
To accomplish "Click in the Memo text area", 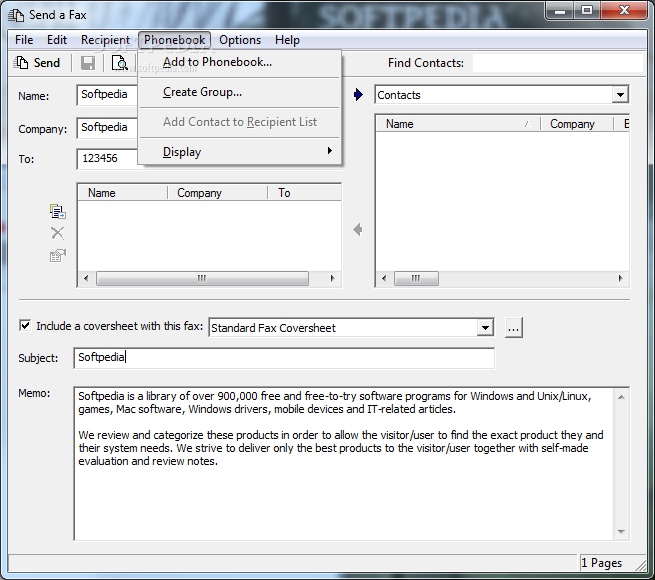I will tap(343, 463).
